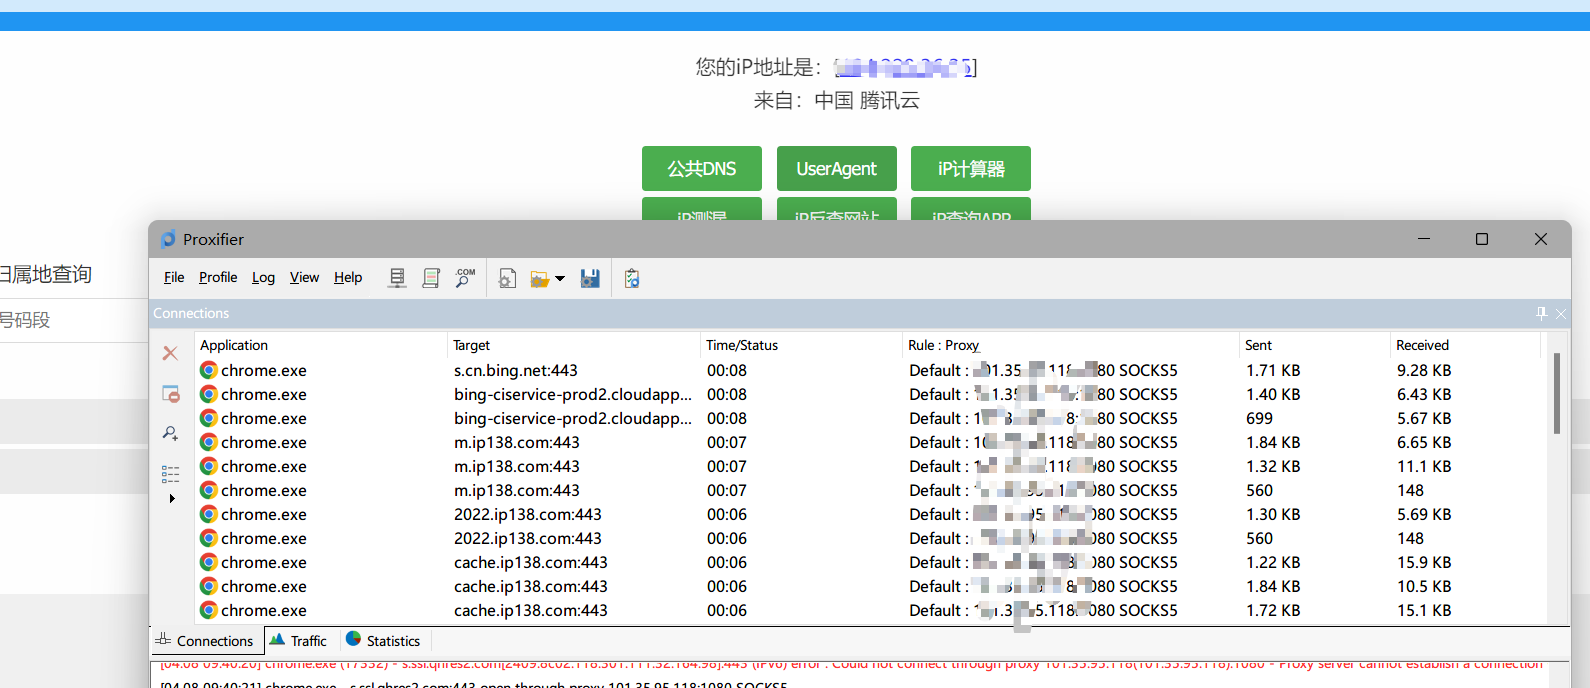Screen dimensions: 1590x688
Task: Open the View menu
Action: coord(304,277)
